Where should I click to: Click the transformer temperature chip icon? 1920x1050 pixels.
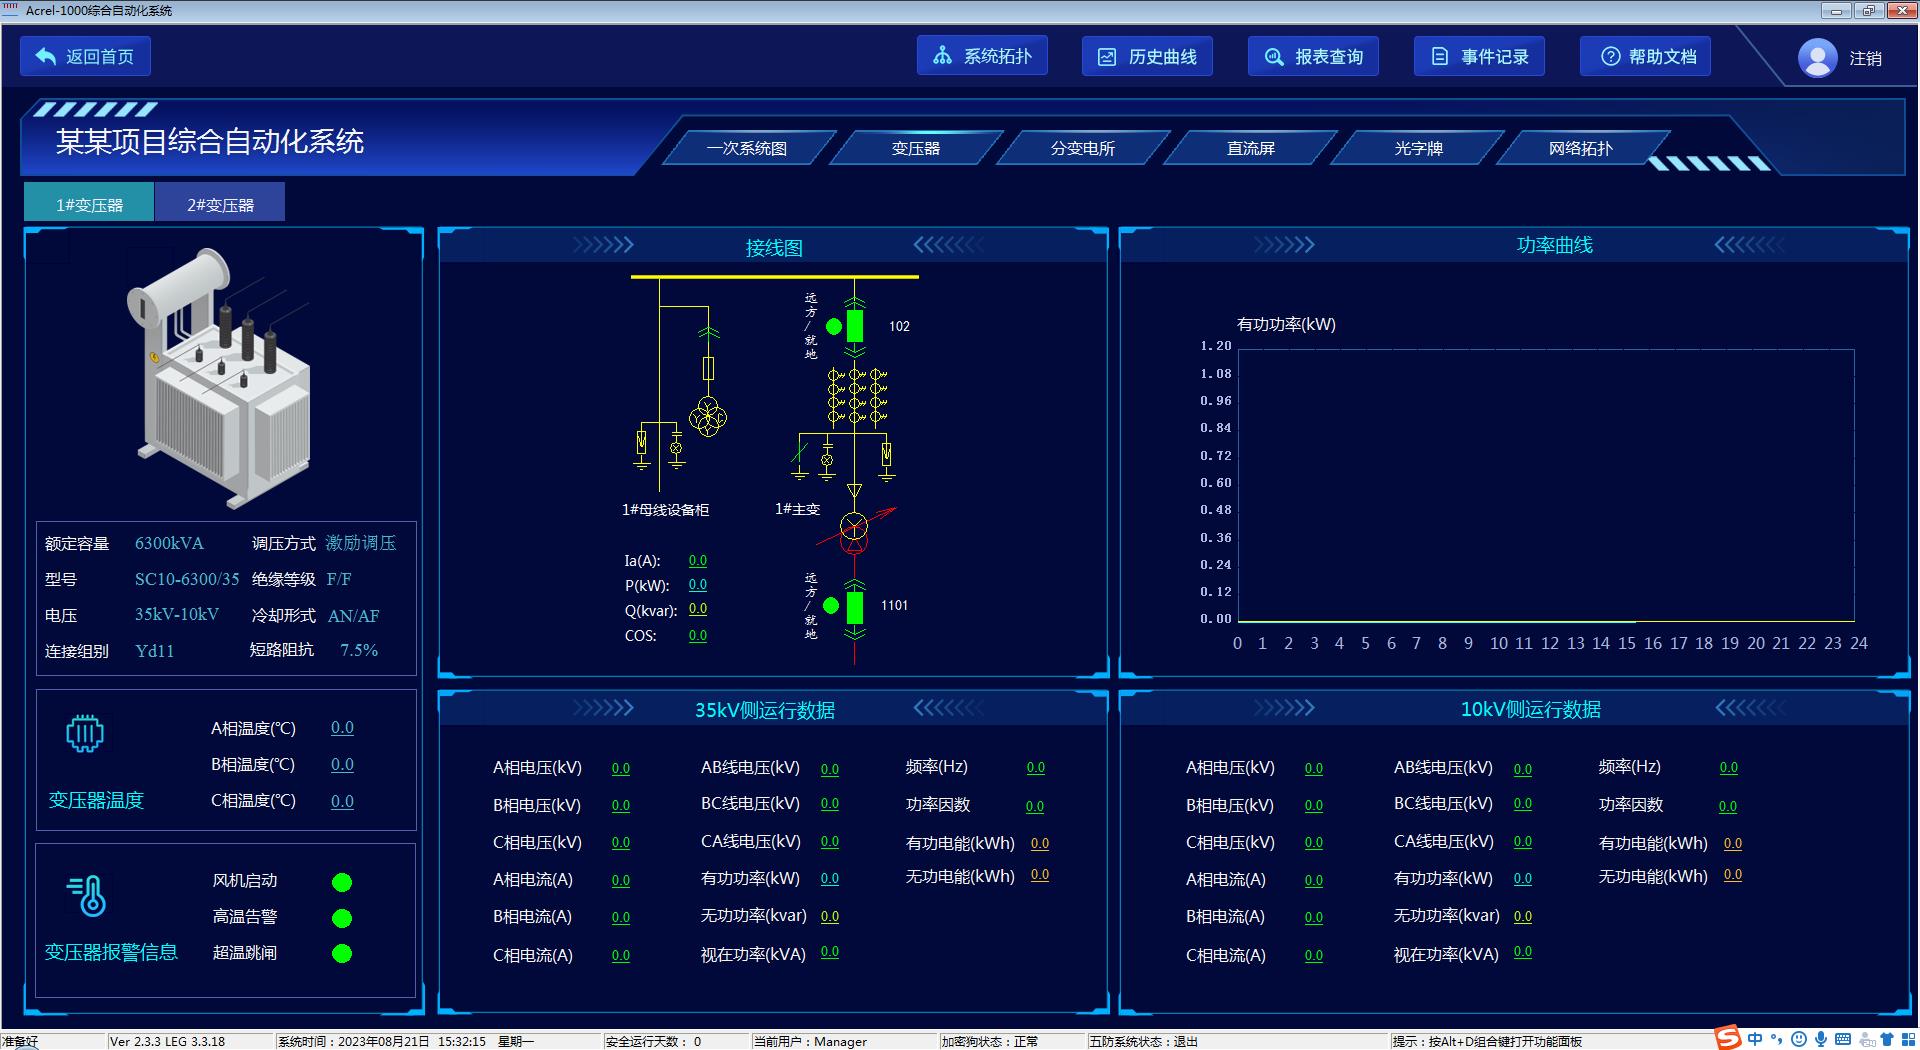point(85,733)
